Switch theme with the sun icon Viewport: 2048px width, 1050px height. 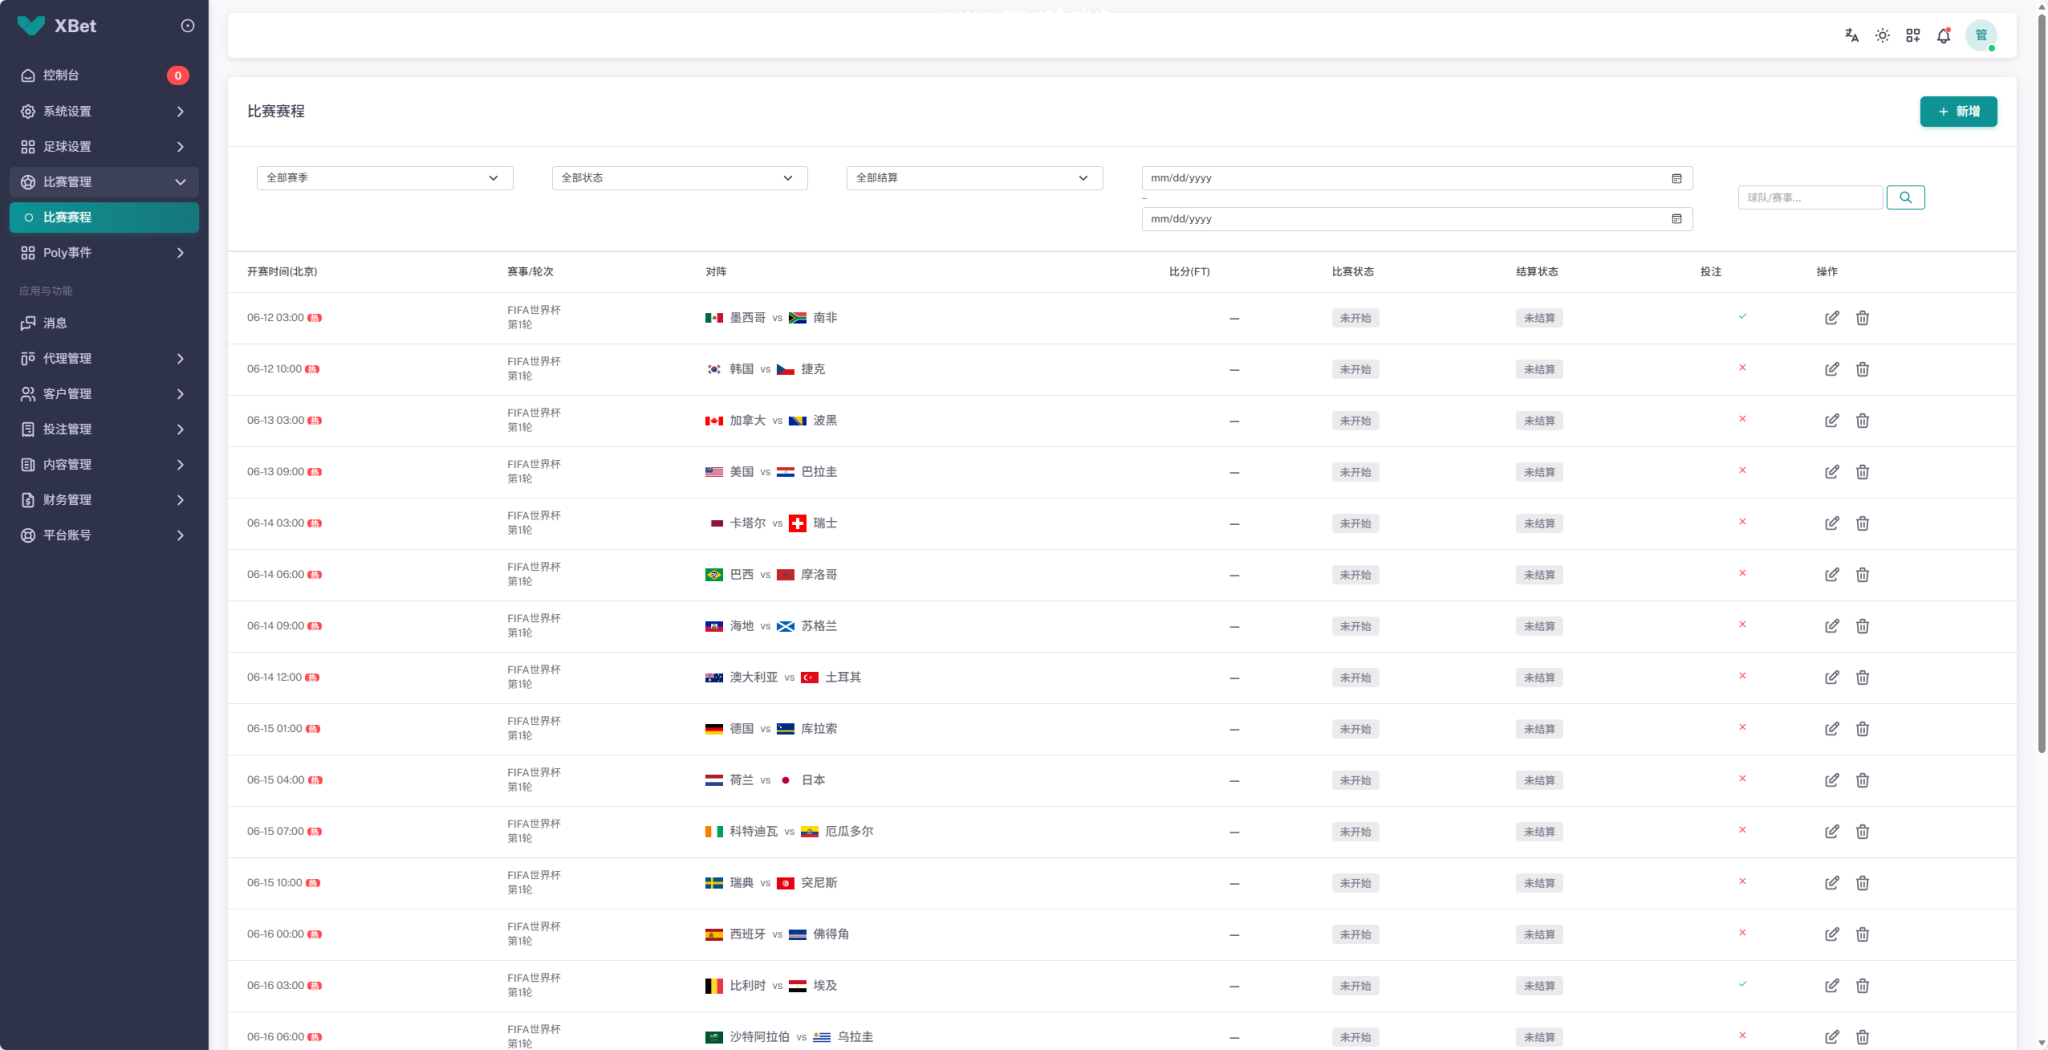click(x=1882, y=35)
